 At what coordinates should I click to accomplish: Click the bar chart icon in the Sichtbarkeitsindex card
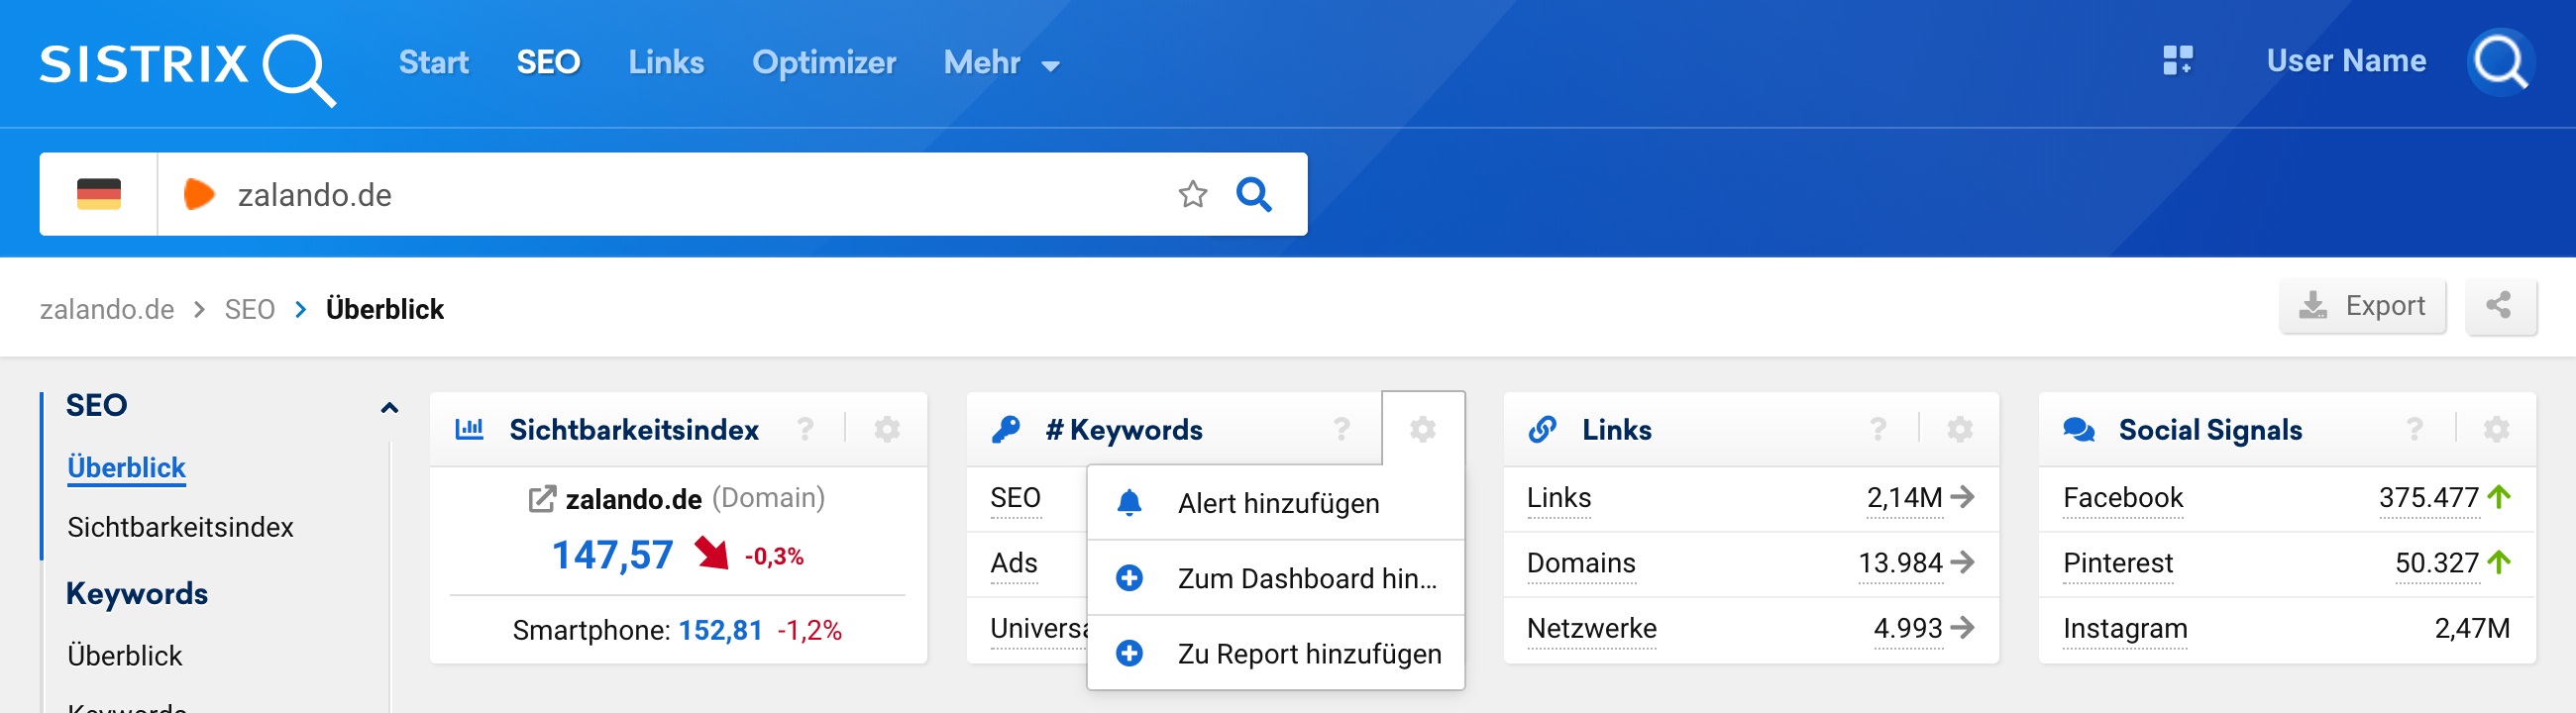tap(469, 429)
